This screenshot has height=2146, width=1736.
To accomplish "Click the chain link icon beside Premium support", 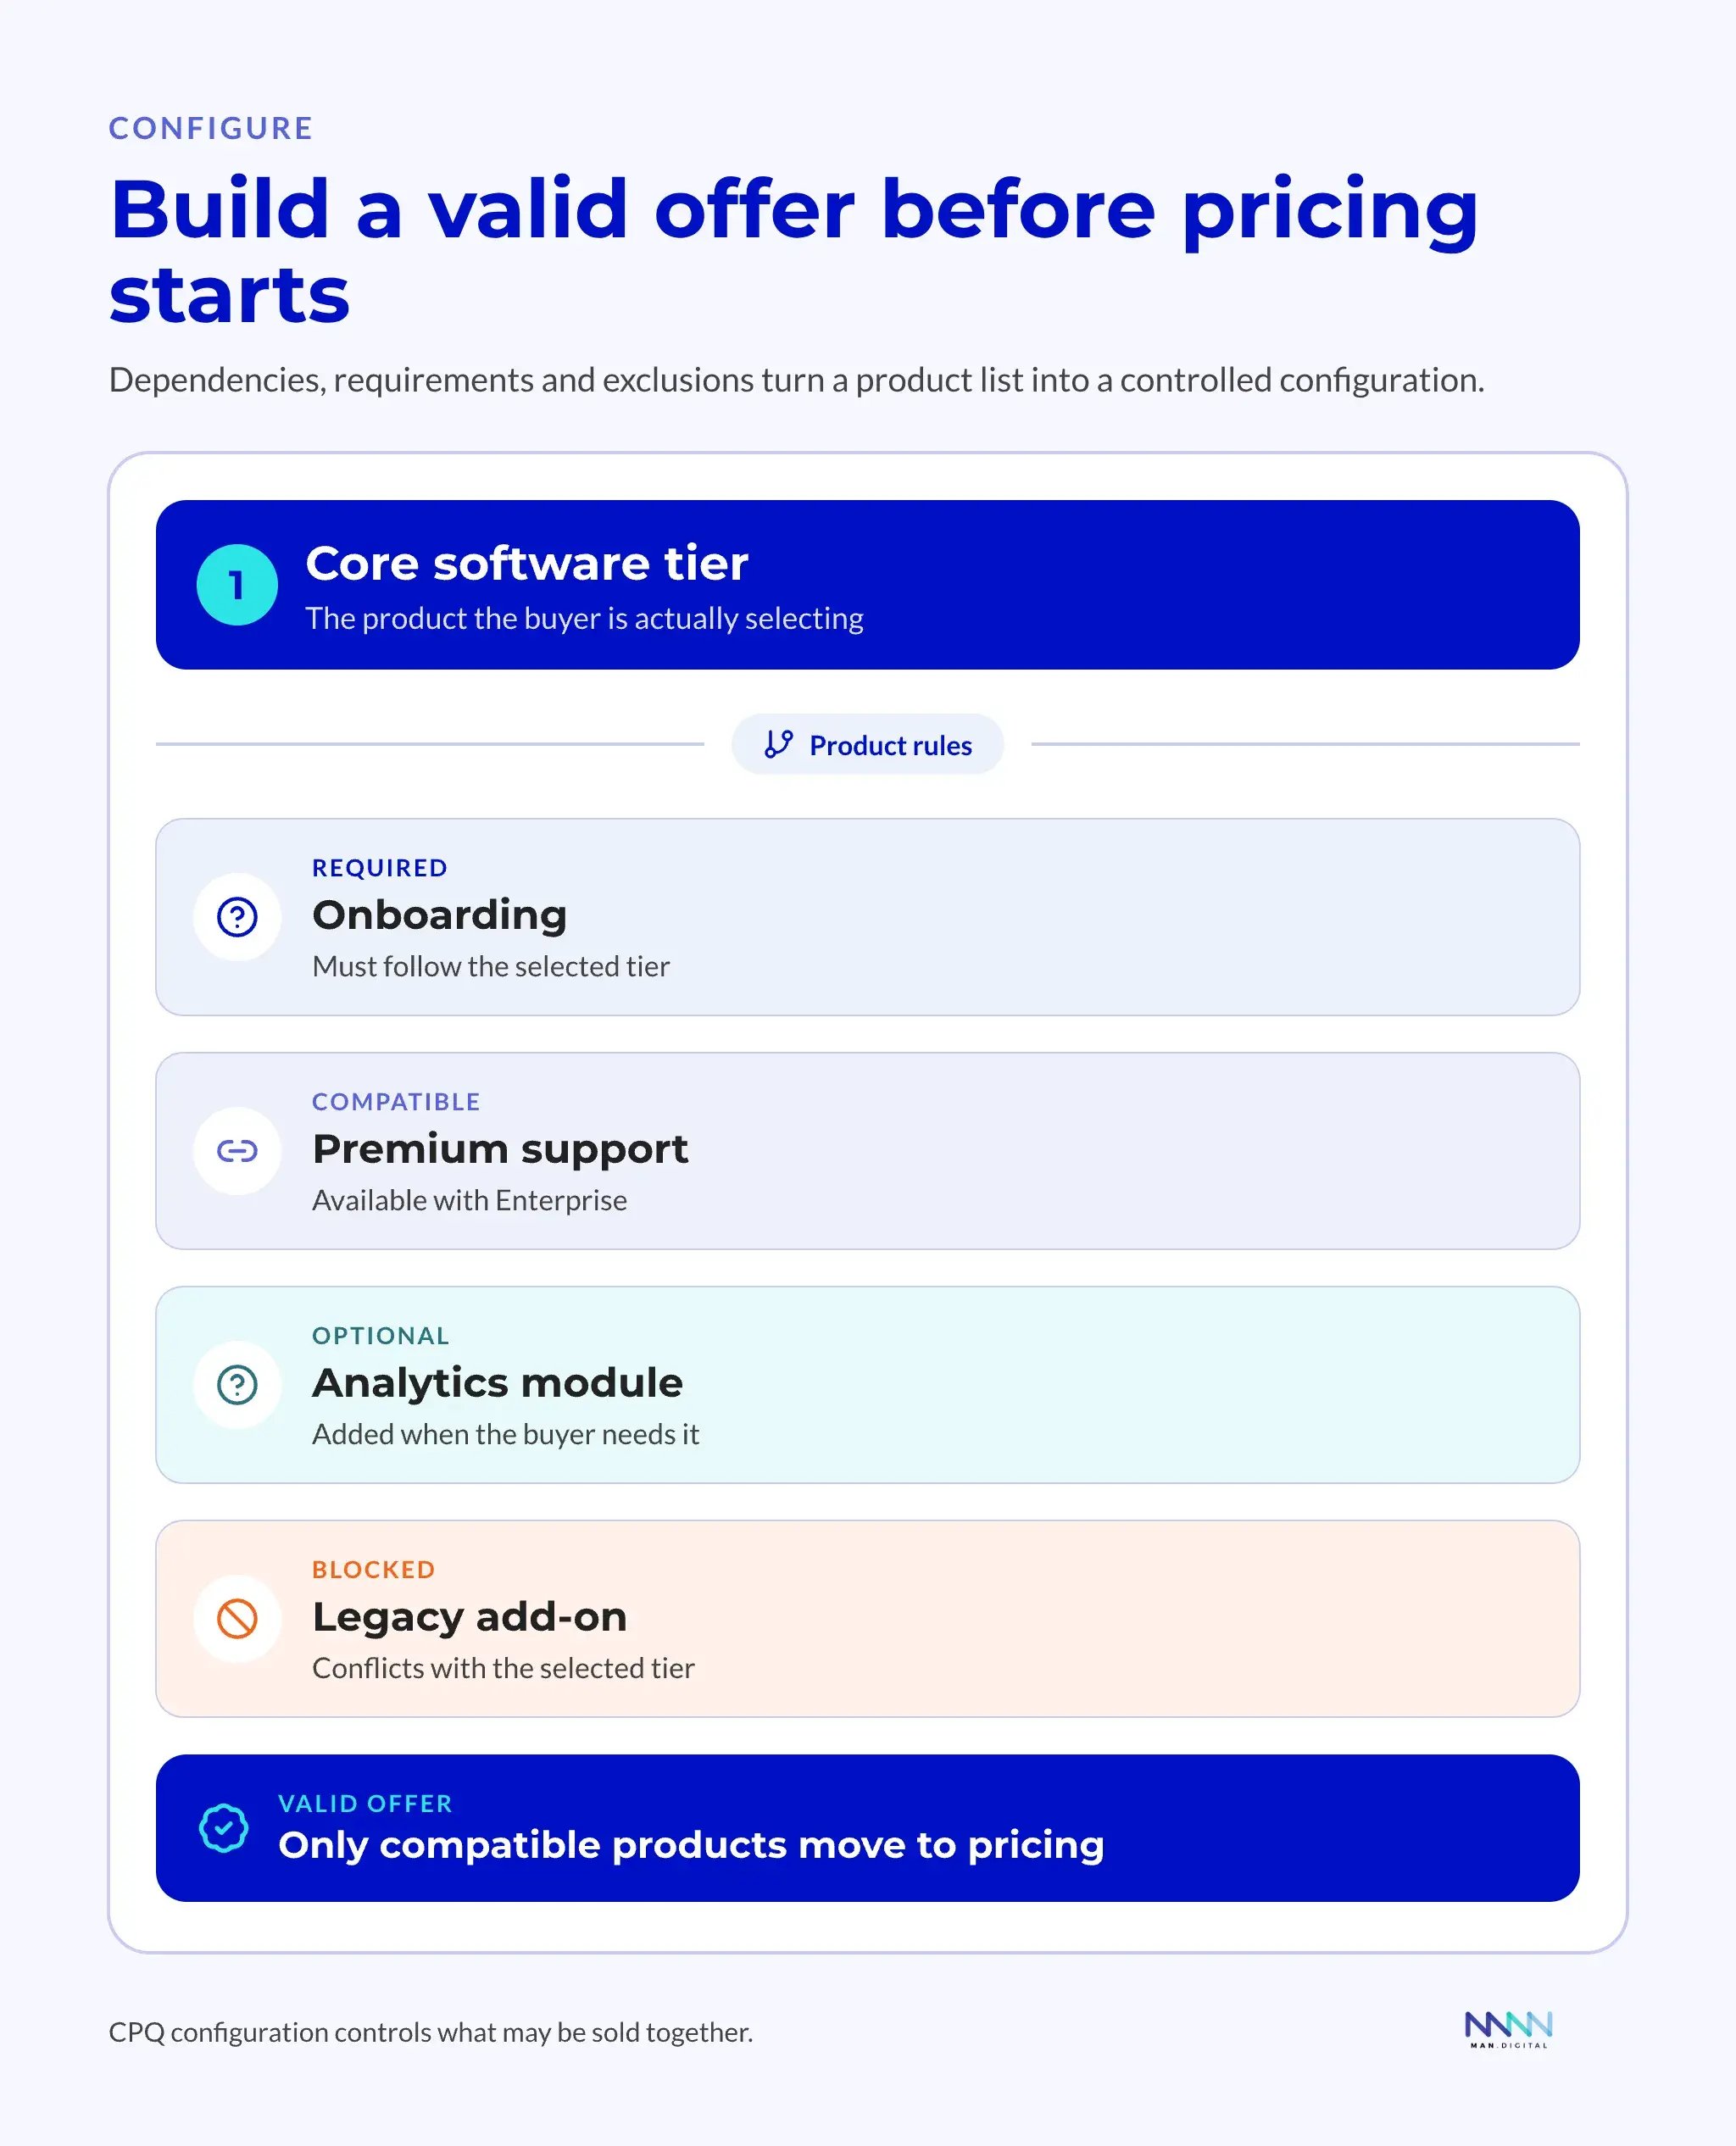I will pos(237,1151).
